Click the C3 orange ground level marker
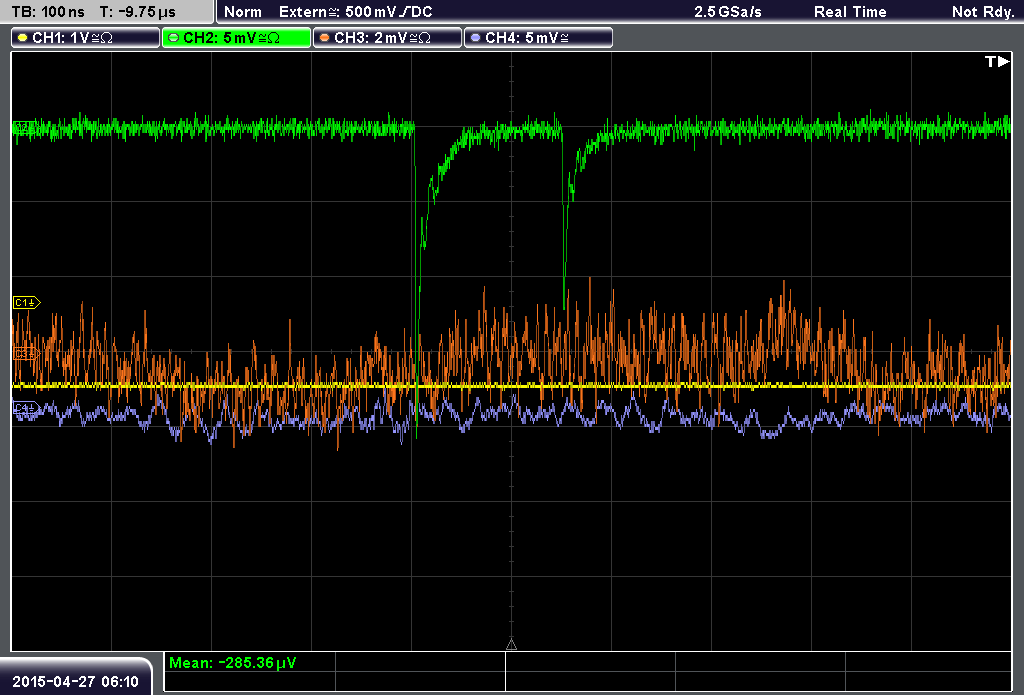1024x695 pixels. click(26, 353)
